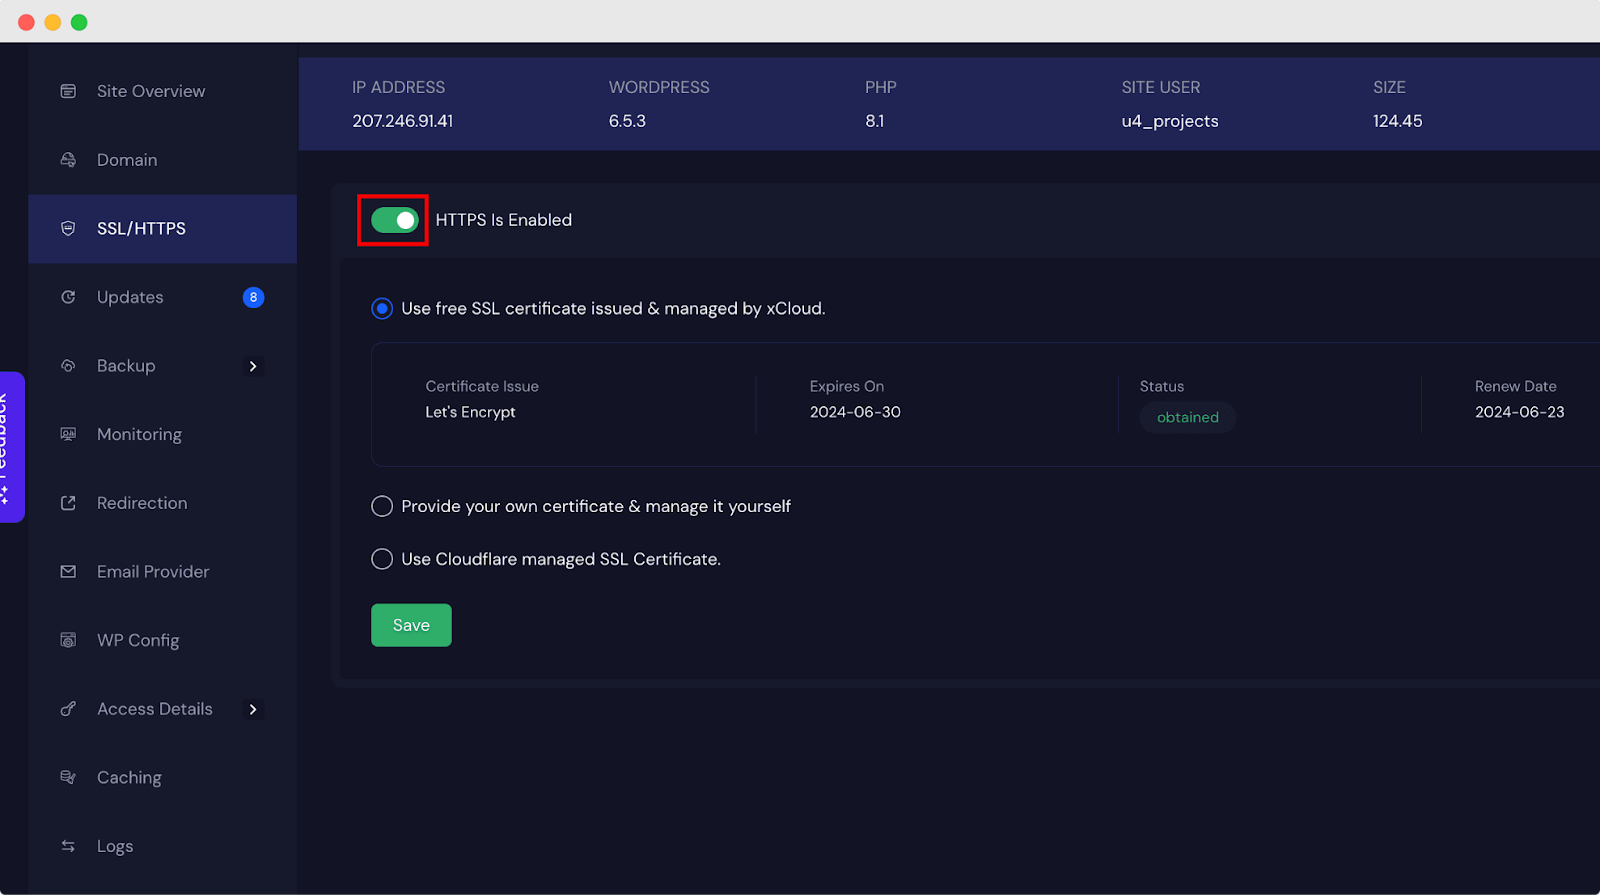Open the Monitoring section
The image size is (1600, 895).
pos(162,434)
